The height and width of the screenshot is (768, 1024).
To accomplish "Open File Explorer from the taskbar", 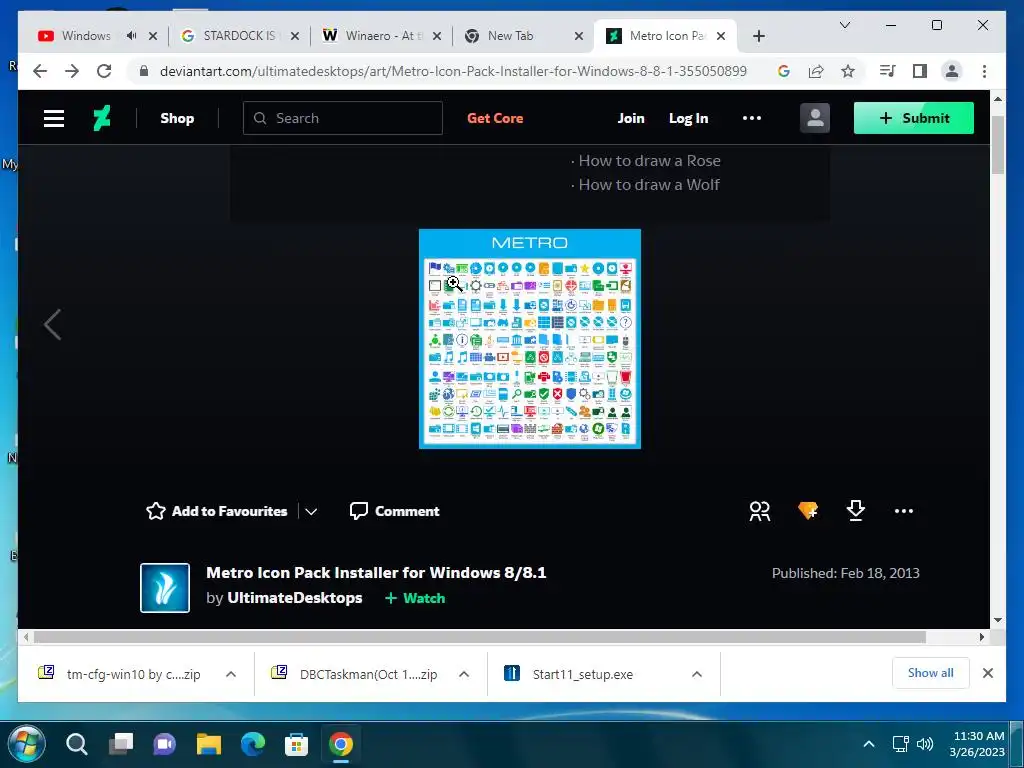I will coord(209,743).
